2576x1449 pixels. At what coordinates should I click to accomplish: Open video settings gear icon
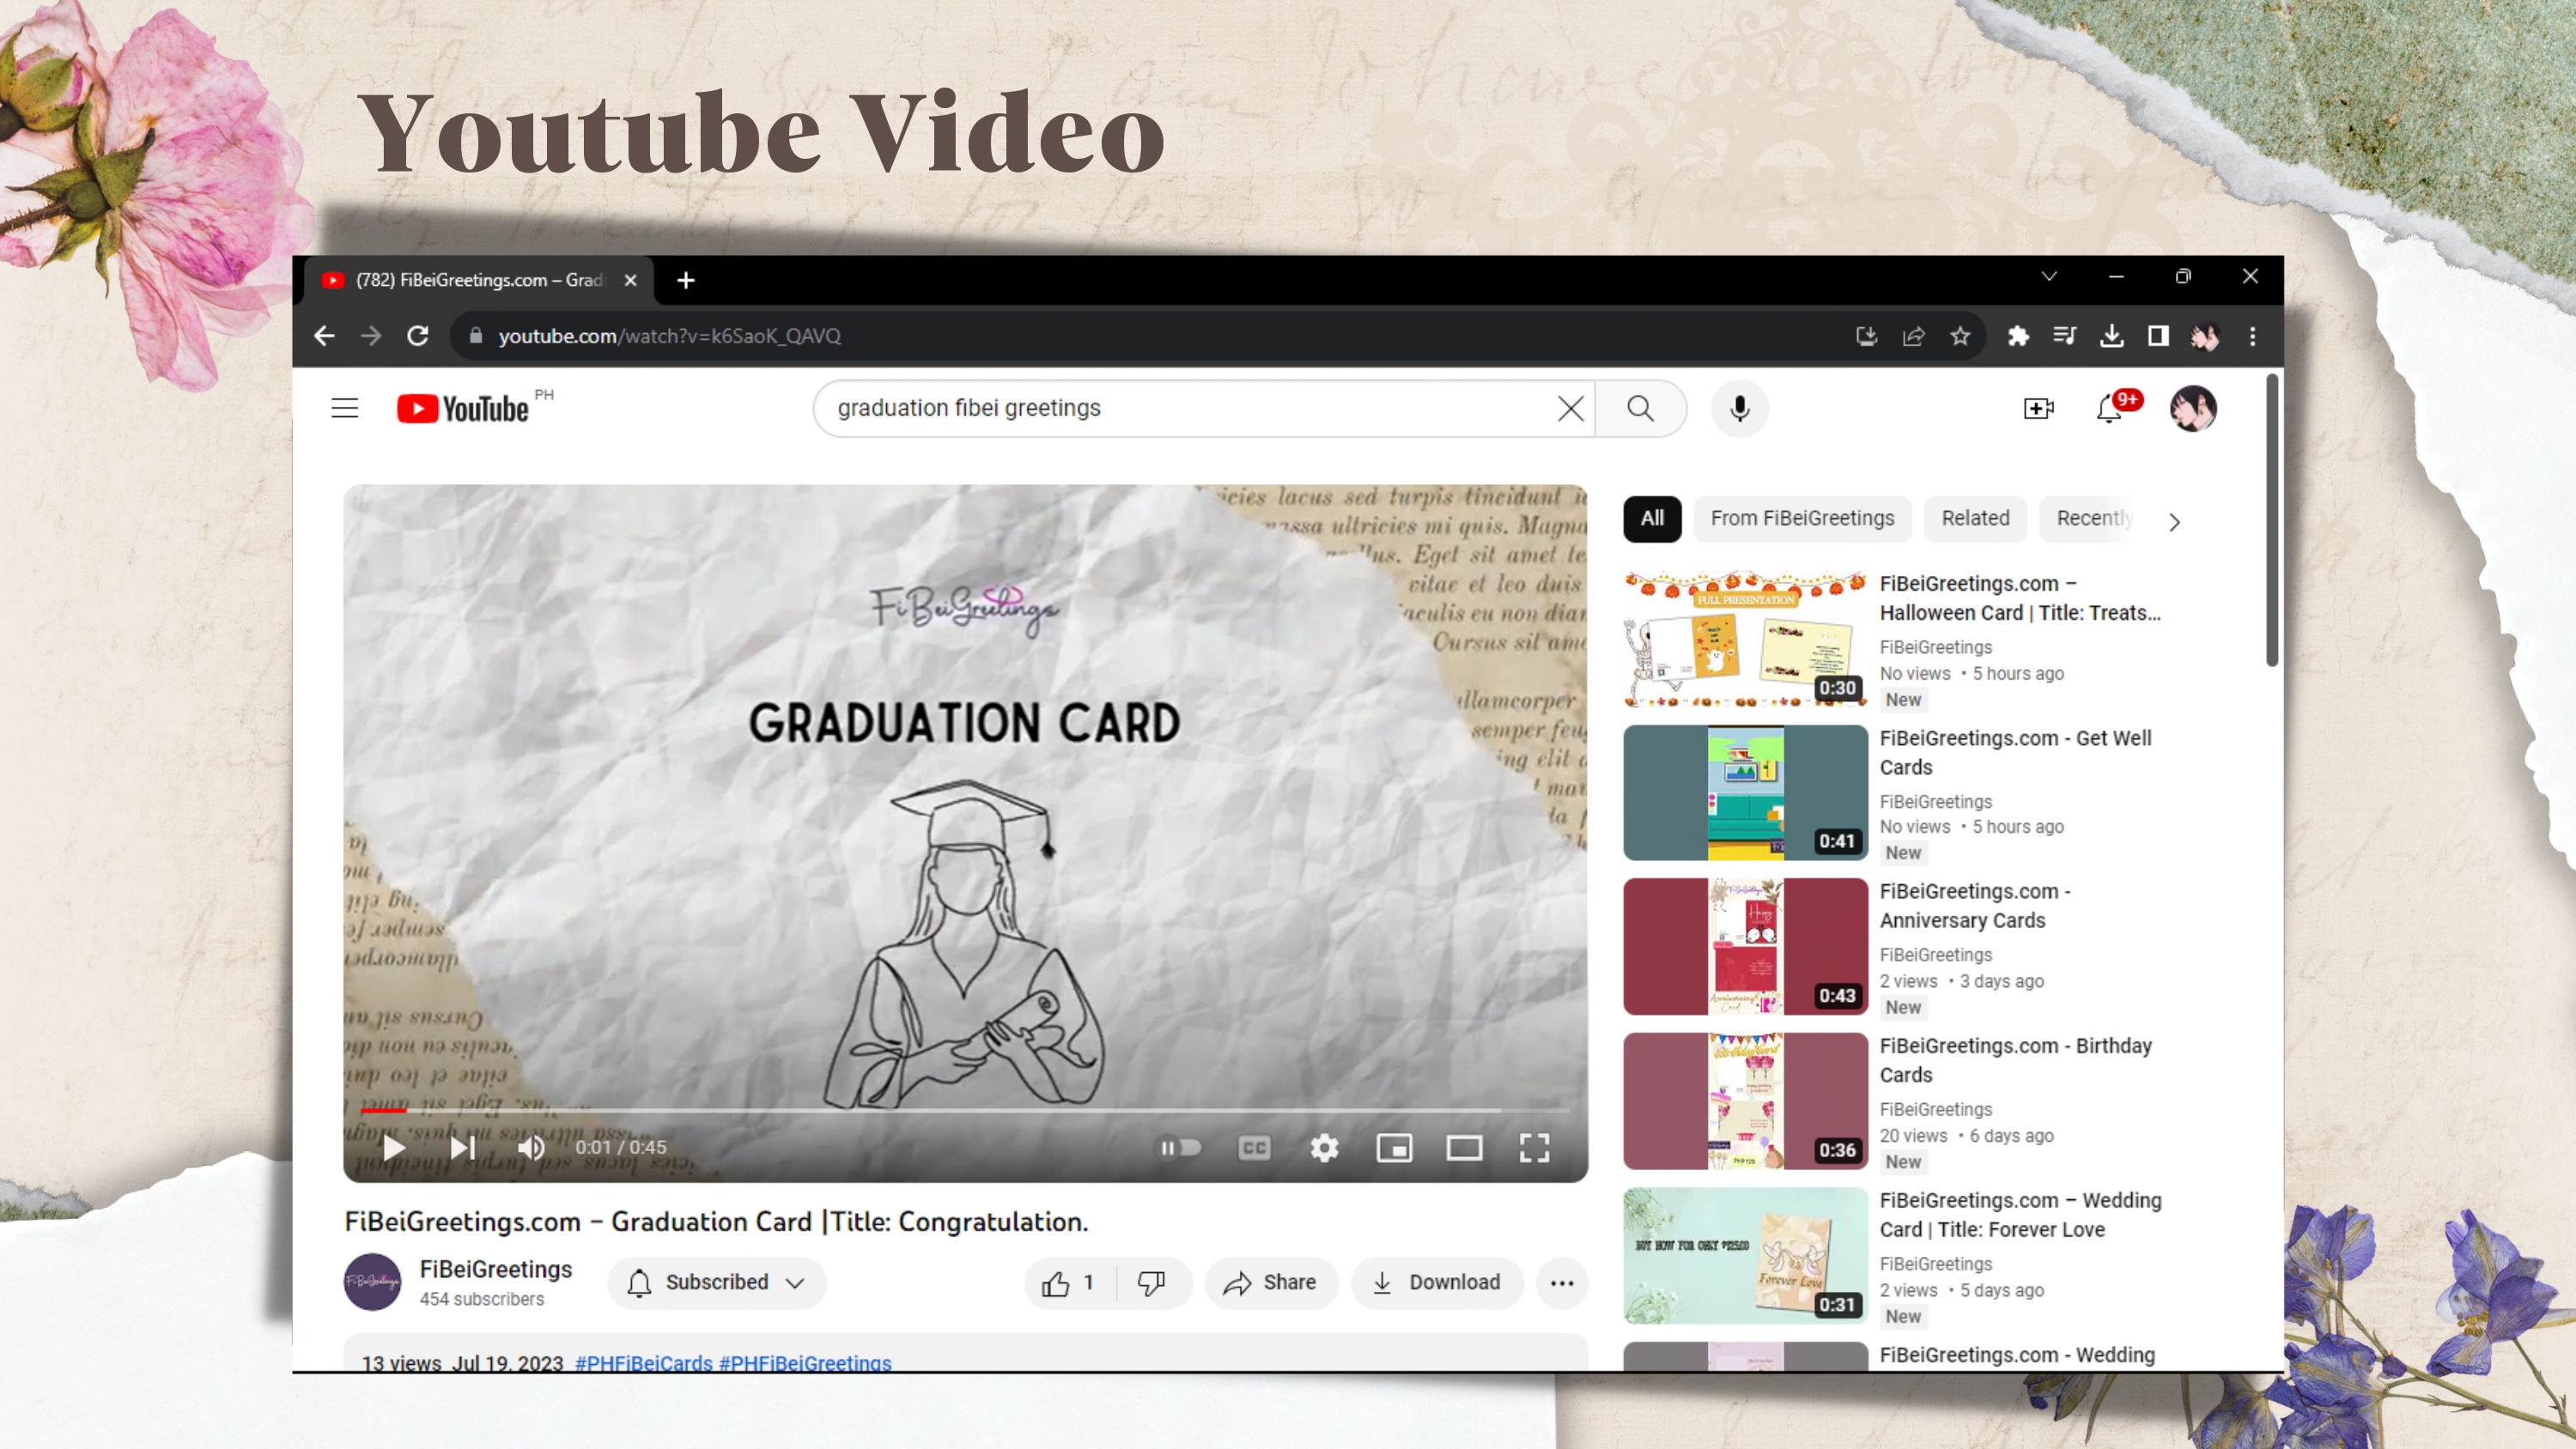click(x=1324, y=1147)
